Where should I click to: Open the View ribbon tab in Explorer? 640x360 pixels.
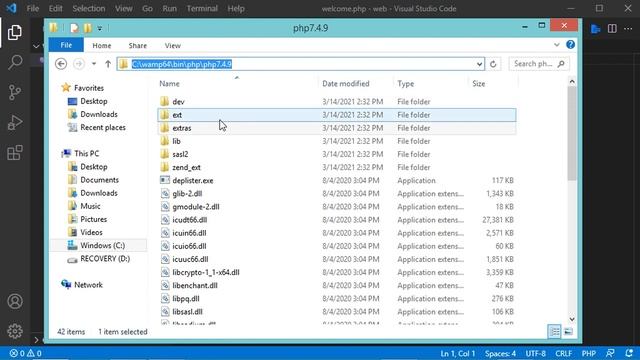(x=173, y=46)
